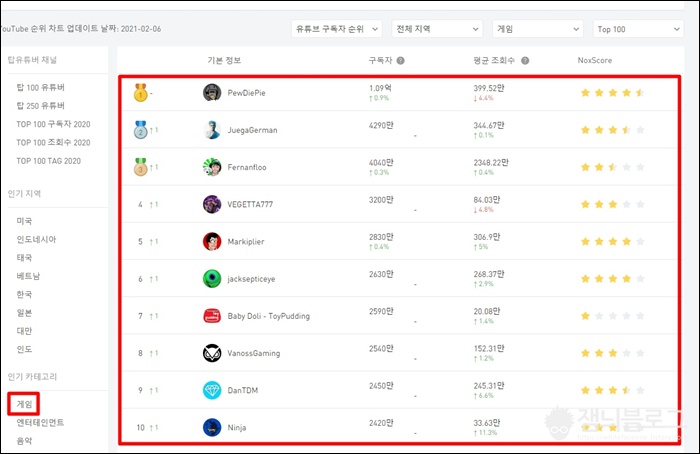Filter by region 일본
Viewport: 700px width, 454px height.
(24, 312)
